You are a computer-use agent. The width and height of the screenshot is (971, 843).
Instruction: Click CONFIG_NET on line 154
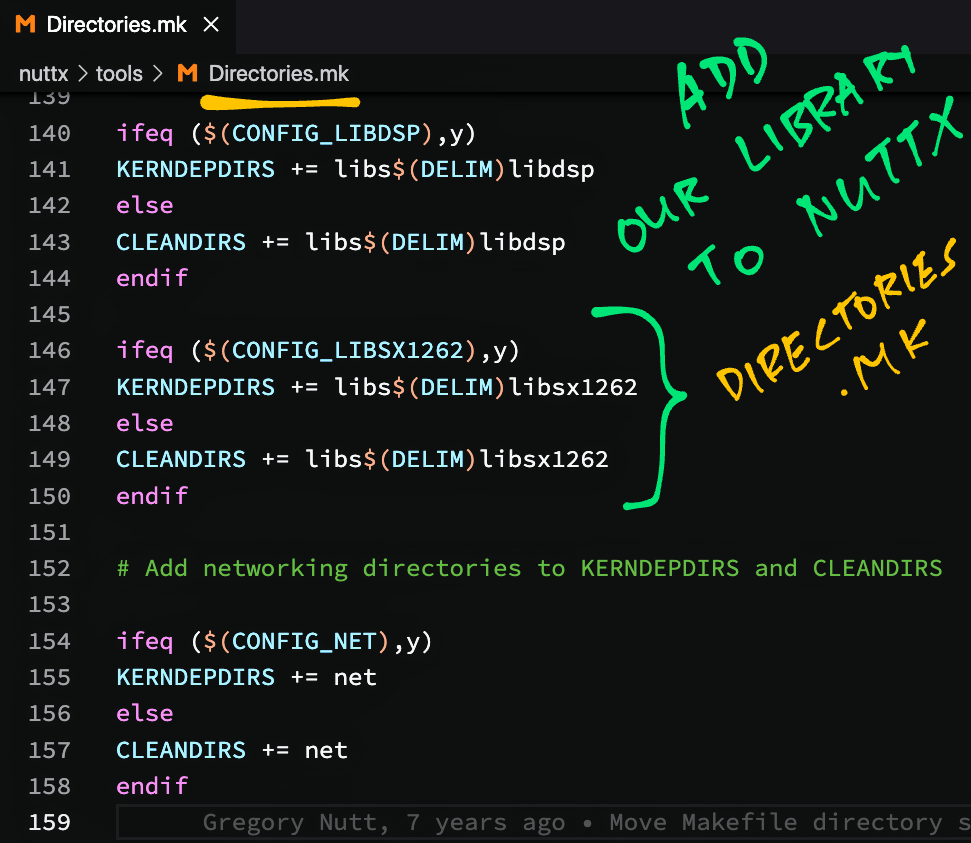(x=304, y=641)
